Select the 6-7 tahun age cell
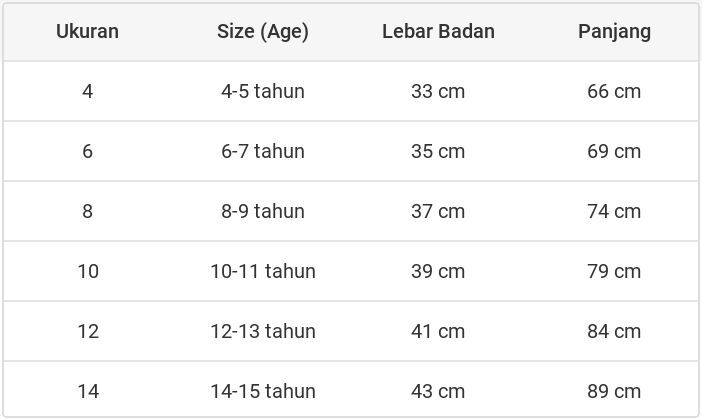Screen dimensions: 702x420 coord(263,151)
